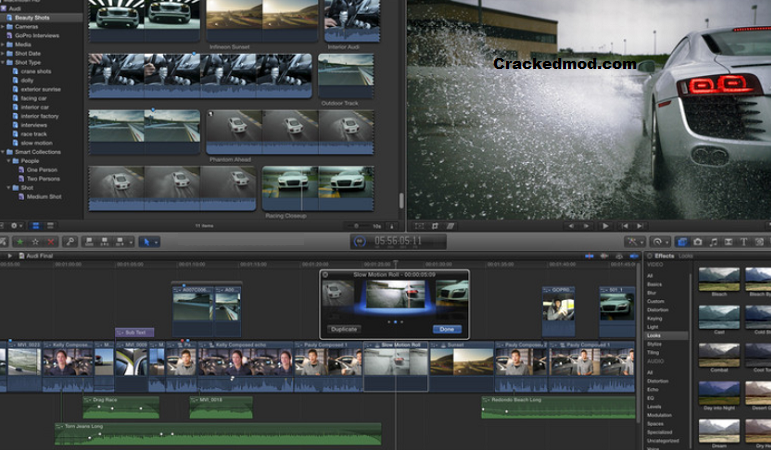Click Duplicate in the audition popup

344,329
